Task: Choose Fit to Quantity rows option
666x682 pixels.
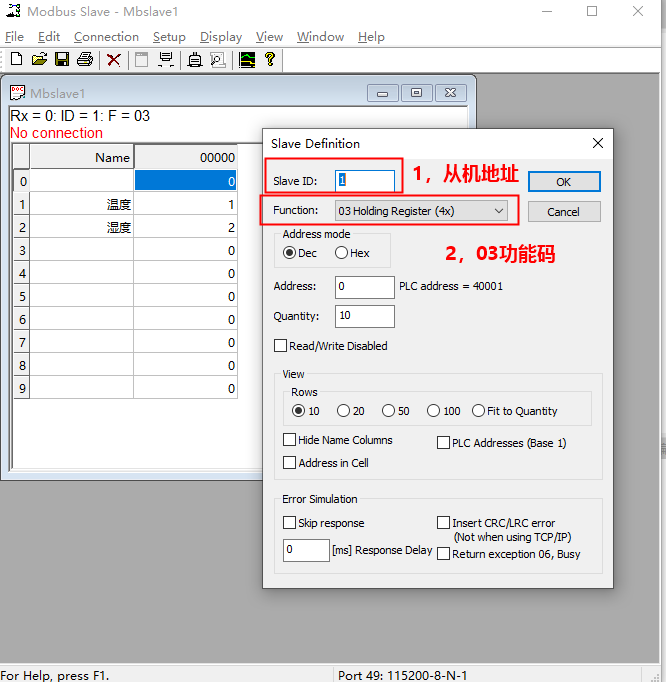Action: 478,411
